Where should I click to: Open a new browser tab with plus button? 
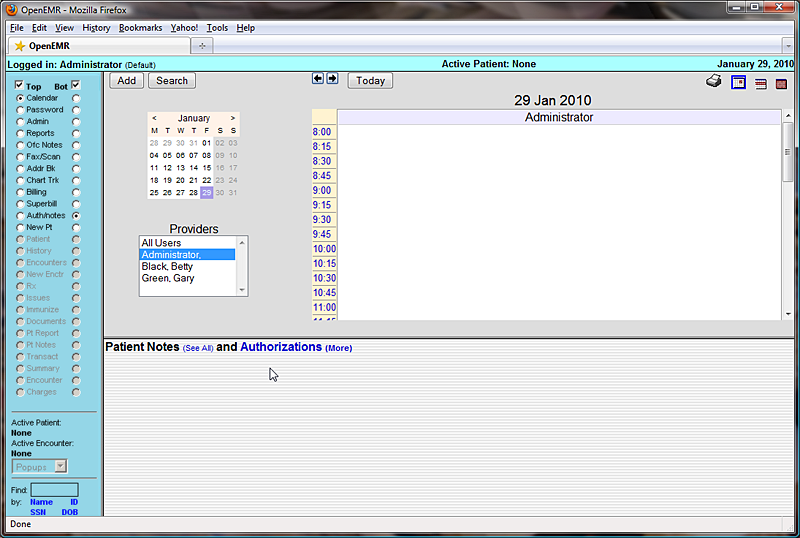point(202,46)
